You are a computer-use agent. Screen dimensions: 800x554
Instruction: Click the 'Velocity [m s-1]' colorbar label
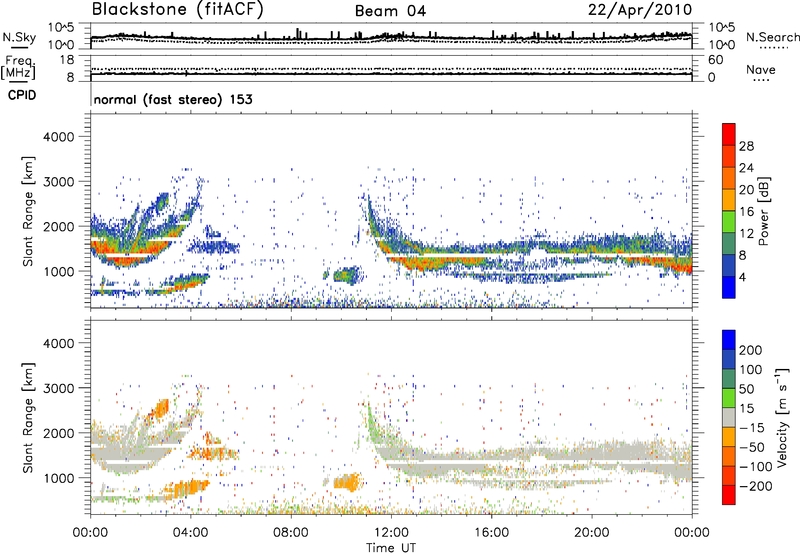782,417
